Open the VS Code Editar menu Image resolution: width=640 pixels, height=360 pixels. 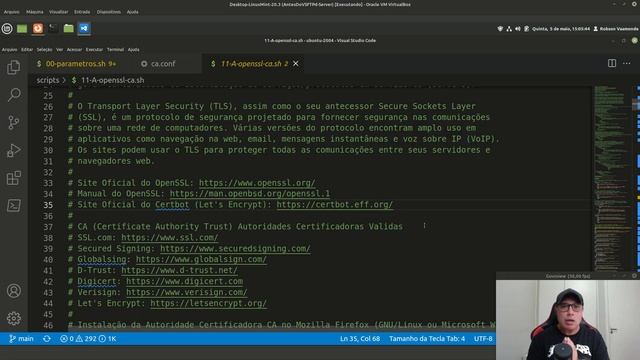(27, 49)
